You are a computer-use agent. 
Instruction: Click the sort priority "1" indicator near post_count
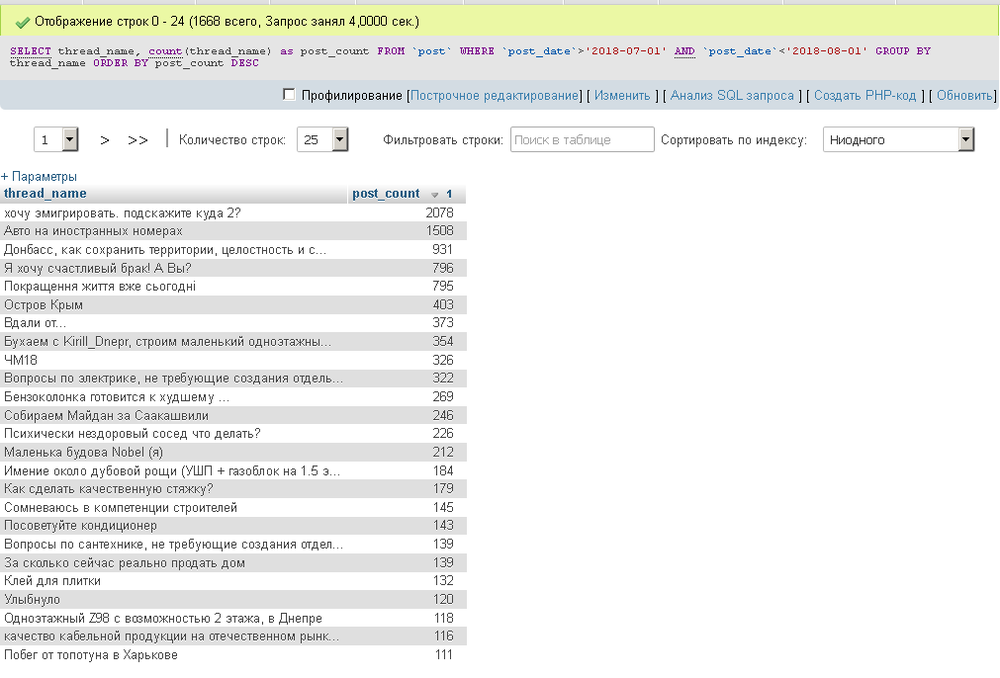tap(447, 193)
